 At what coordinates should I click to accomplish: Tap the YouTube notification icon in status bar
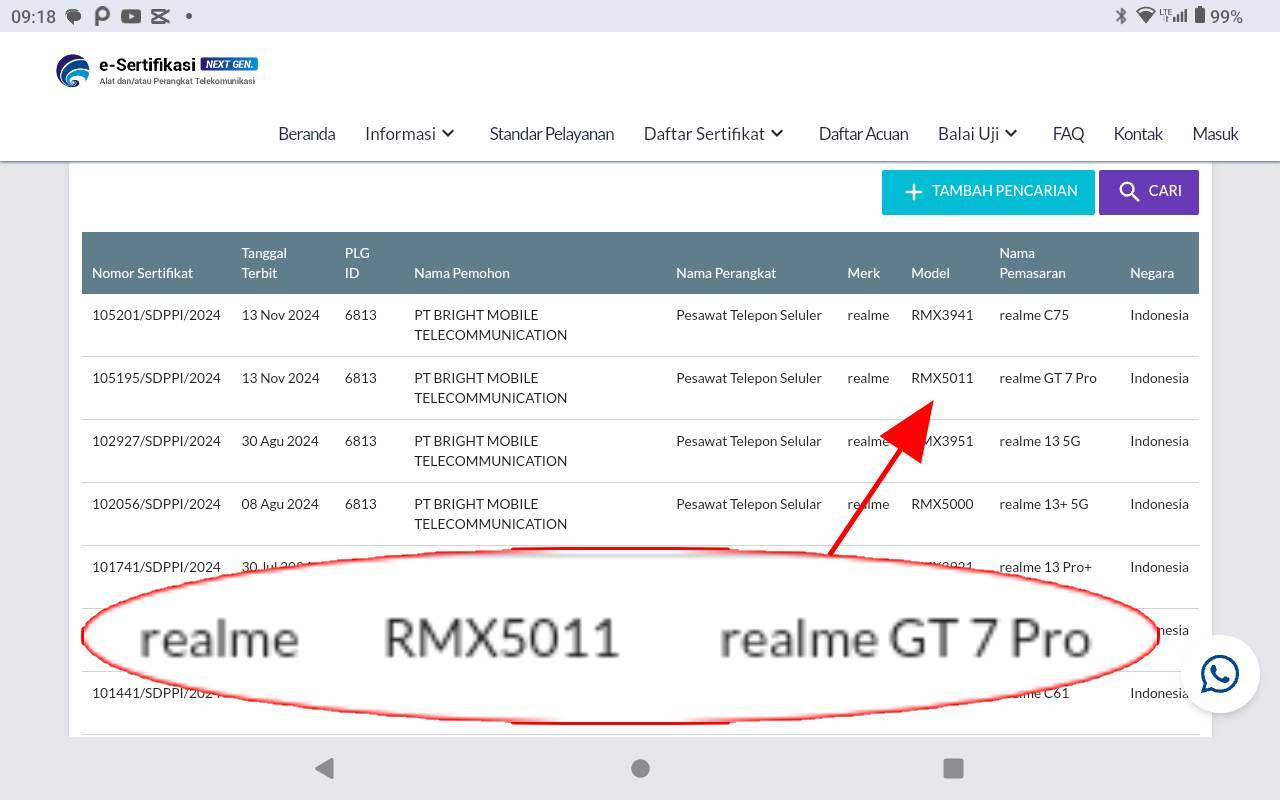point(131,16)
